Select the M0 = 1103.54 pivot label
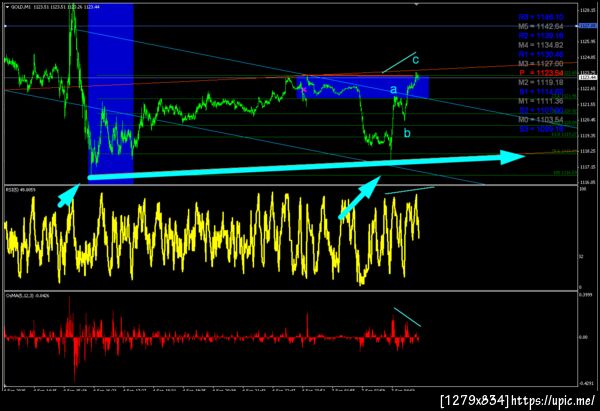 (541, 120)
